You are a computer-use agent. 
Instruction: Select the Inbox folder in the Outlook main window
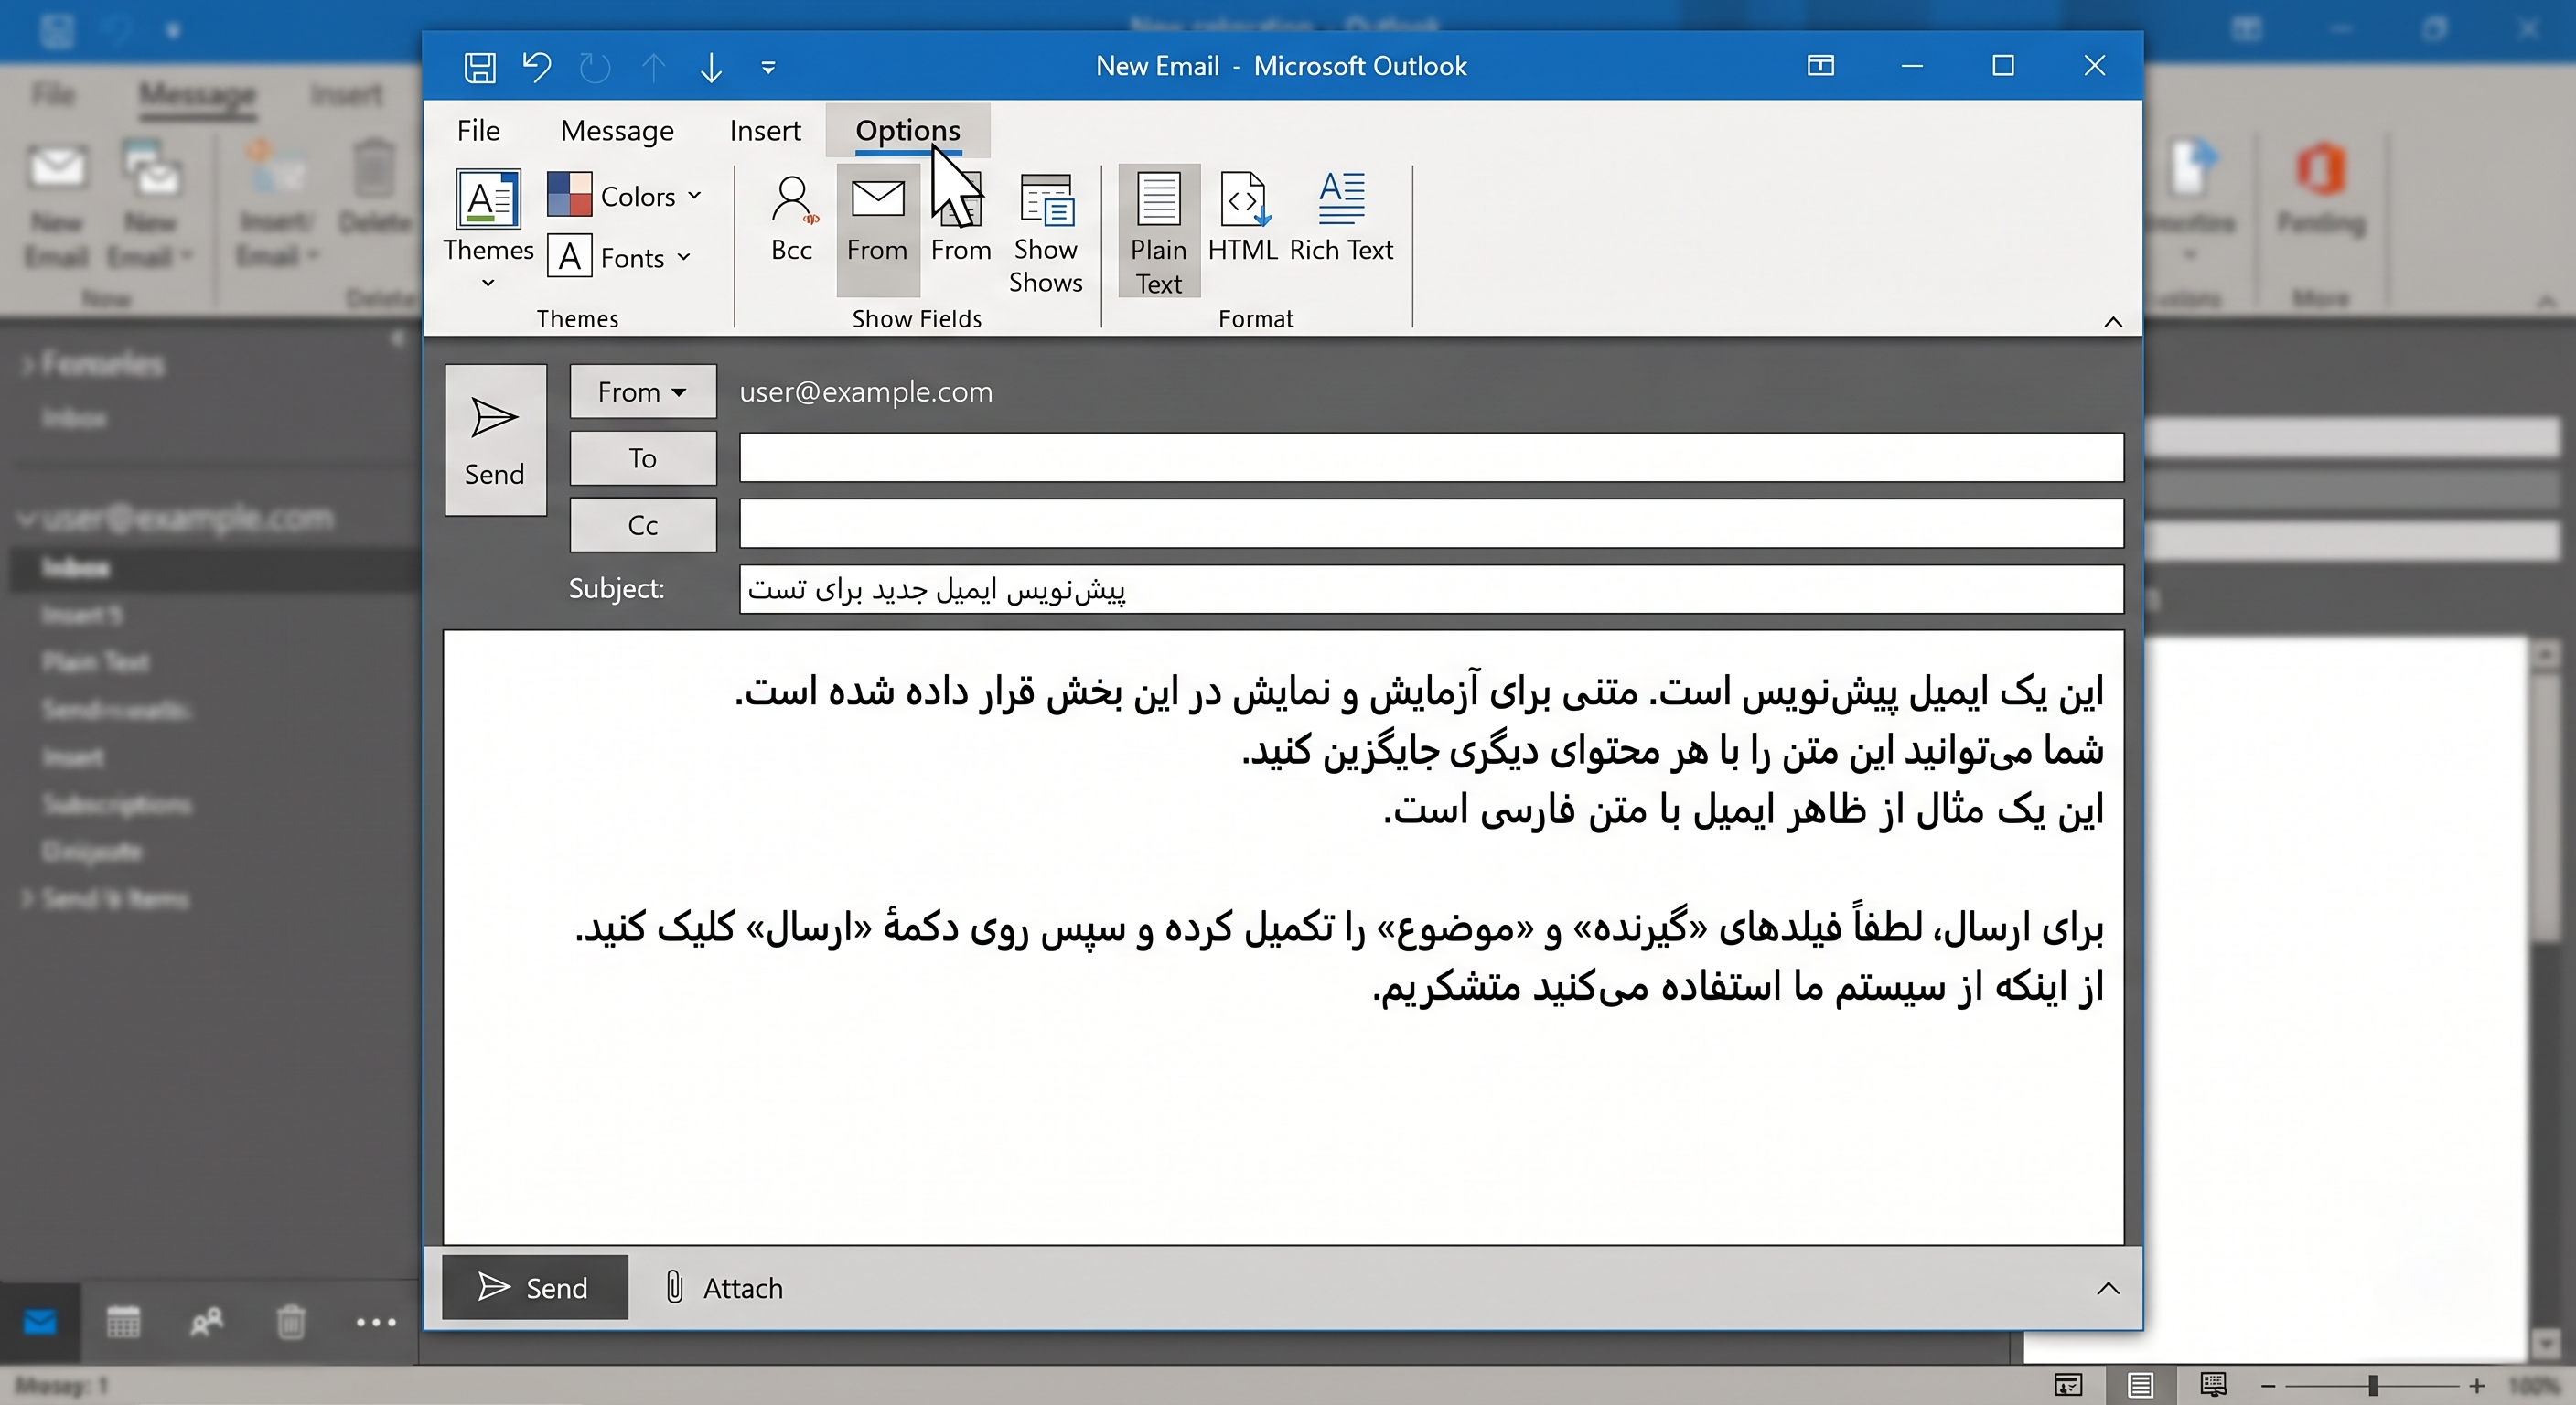[x=215, y=567]
